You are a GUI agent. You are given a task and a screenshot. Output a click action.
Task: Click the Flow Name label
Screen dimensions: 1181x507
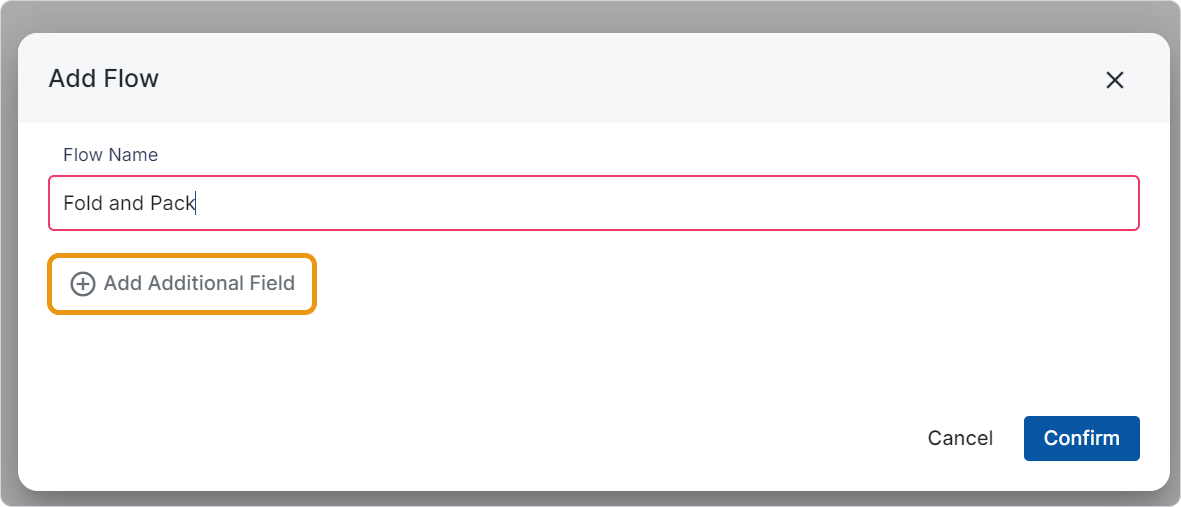[x=111, y=155]
